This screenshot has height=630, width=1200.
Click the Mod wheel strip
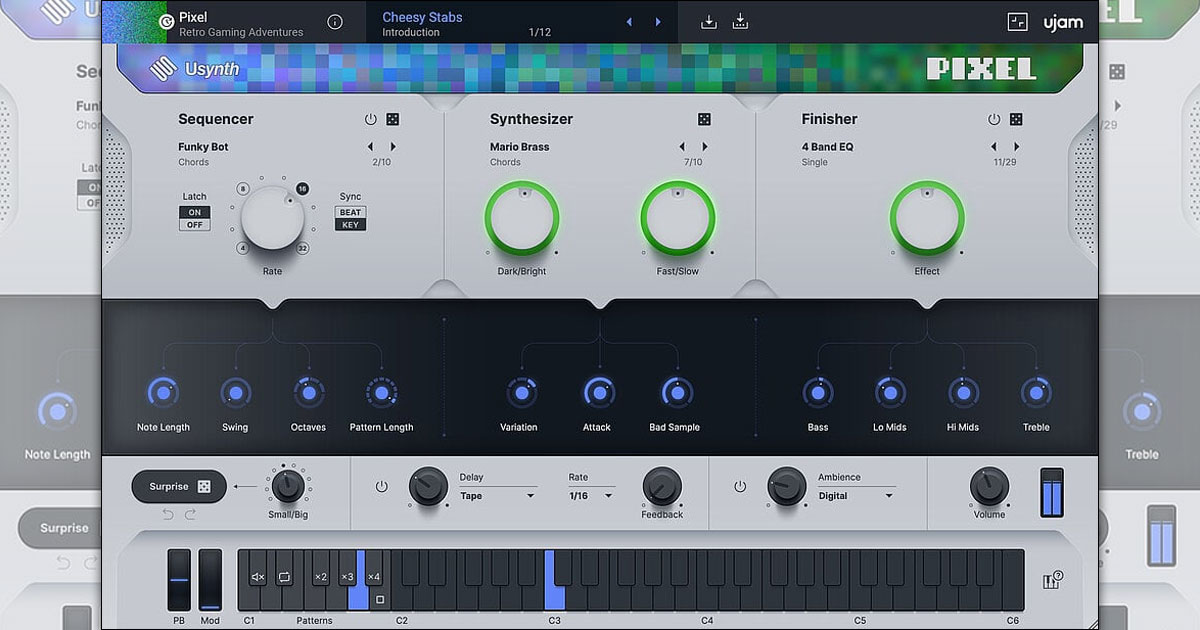210,579
